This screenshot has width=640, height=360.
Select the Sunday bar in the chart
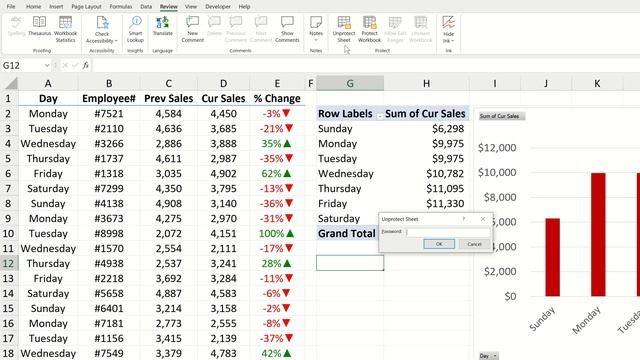coord(553,257)
